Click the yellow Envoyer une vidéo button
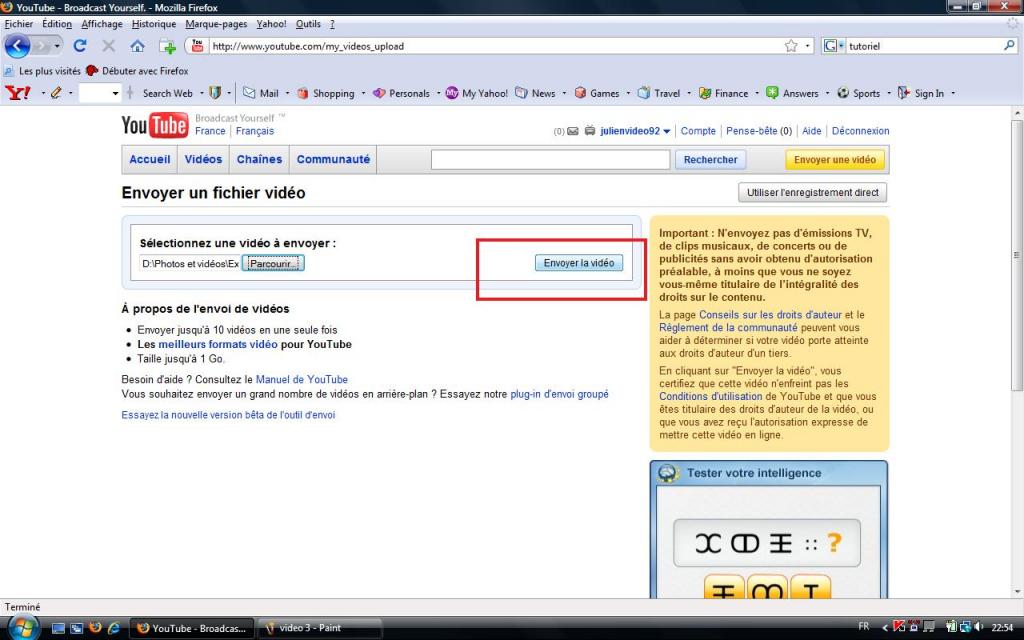 (835, 159)
